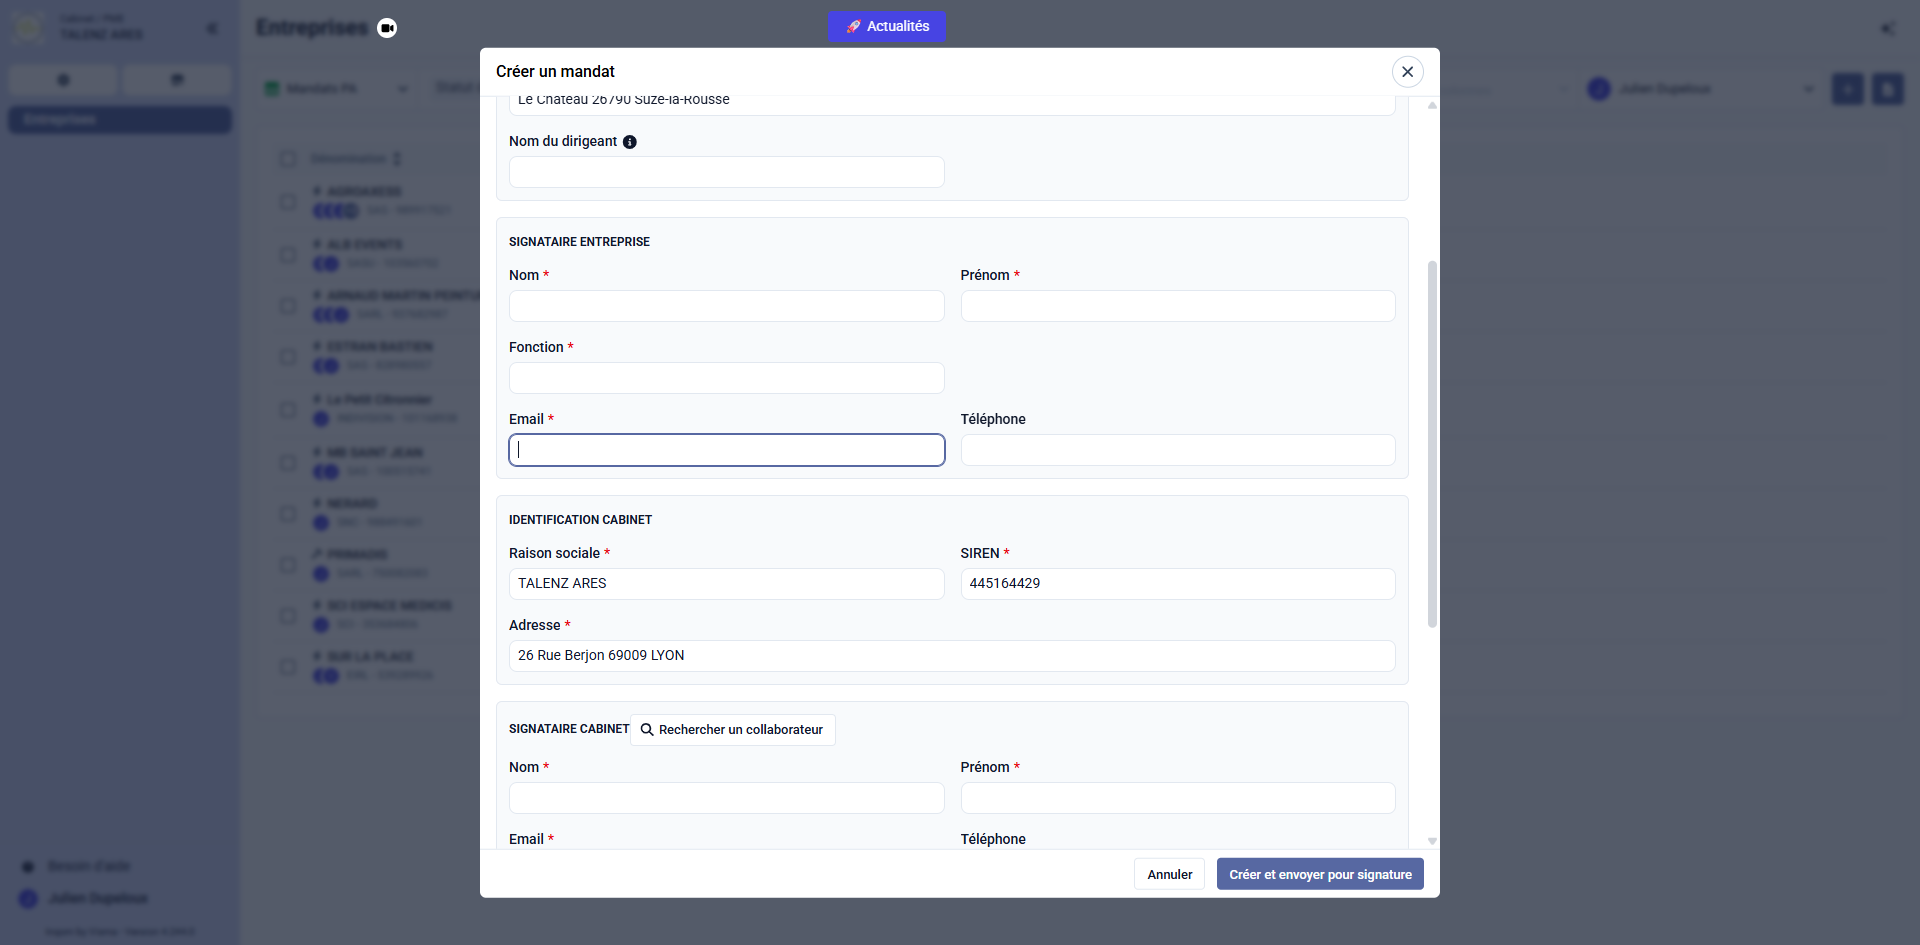This screenshot has height=945, width=1920.
Task: Focus the Signataire Entreprise Fonction field
Action: pos(726,378)
